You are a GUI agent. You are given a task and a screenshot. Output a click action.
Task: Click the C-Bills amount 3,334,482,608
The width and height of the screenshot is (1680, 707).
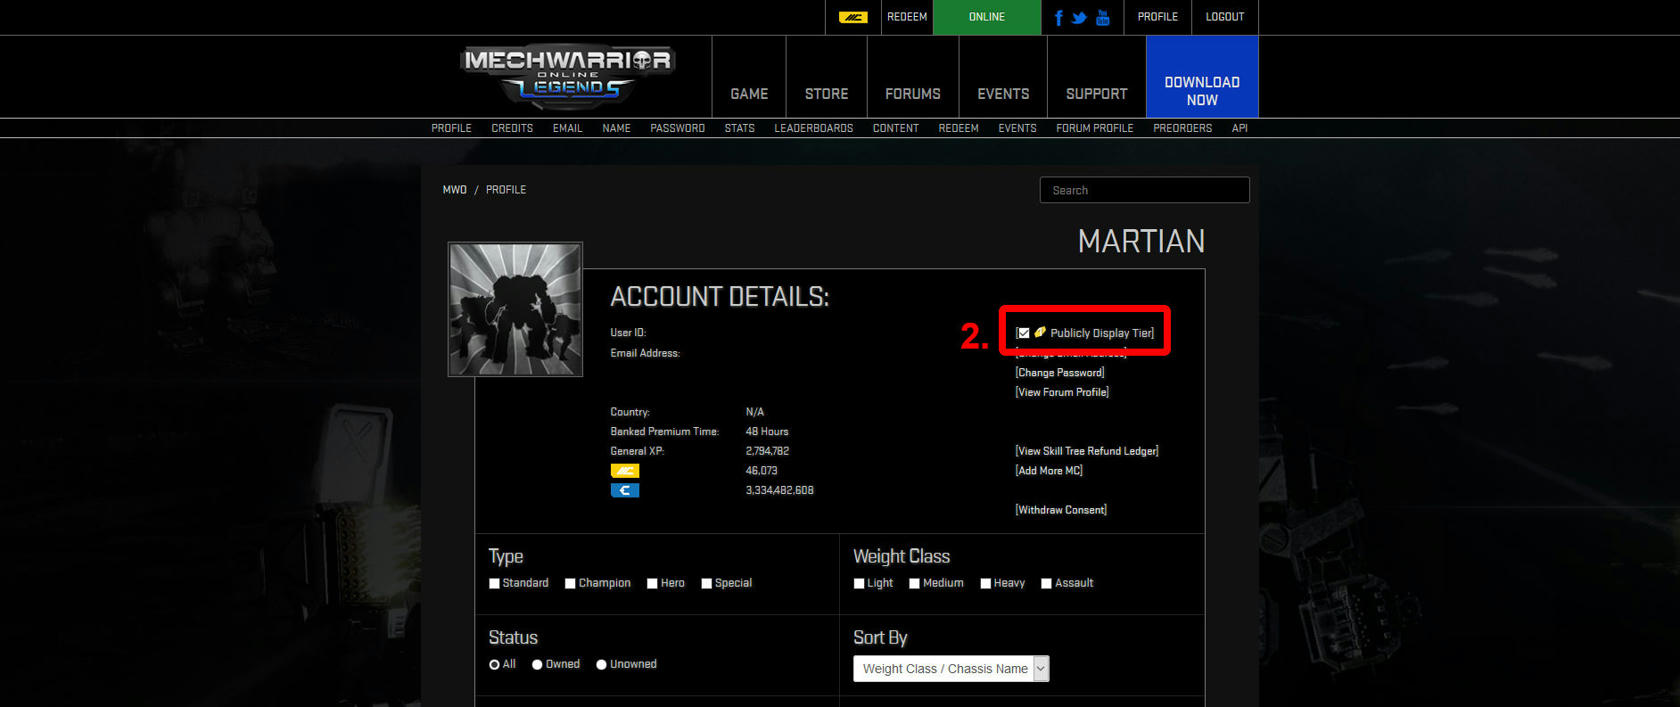[x=779, y=490]
